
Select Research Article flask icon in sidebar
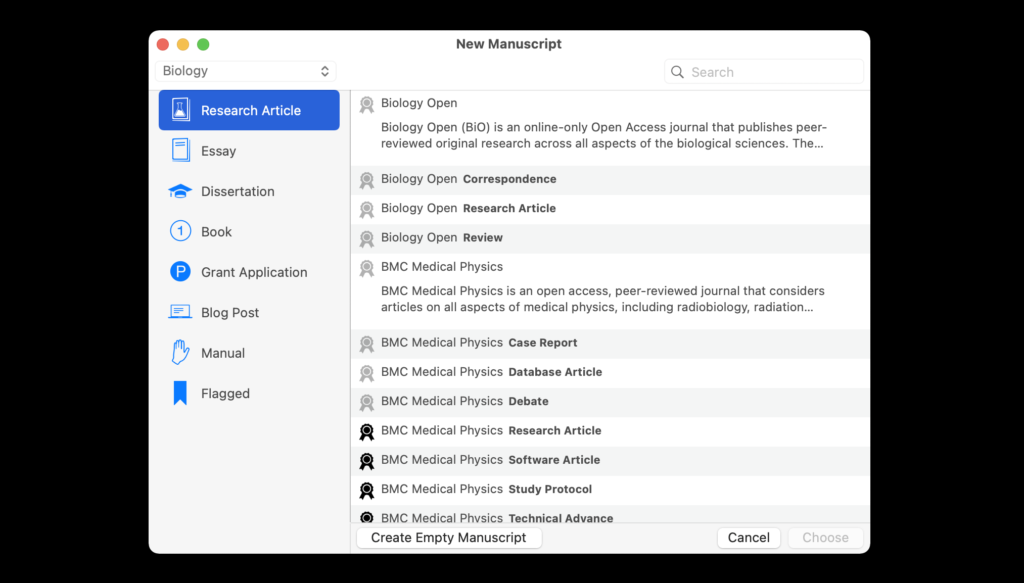click(180, 110)
